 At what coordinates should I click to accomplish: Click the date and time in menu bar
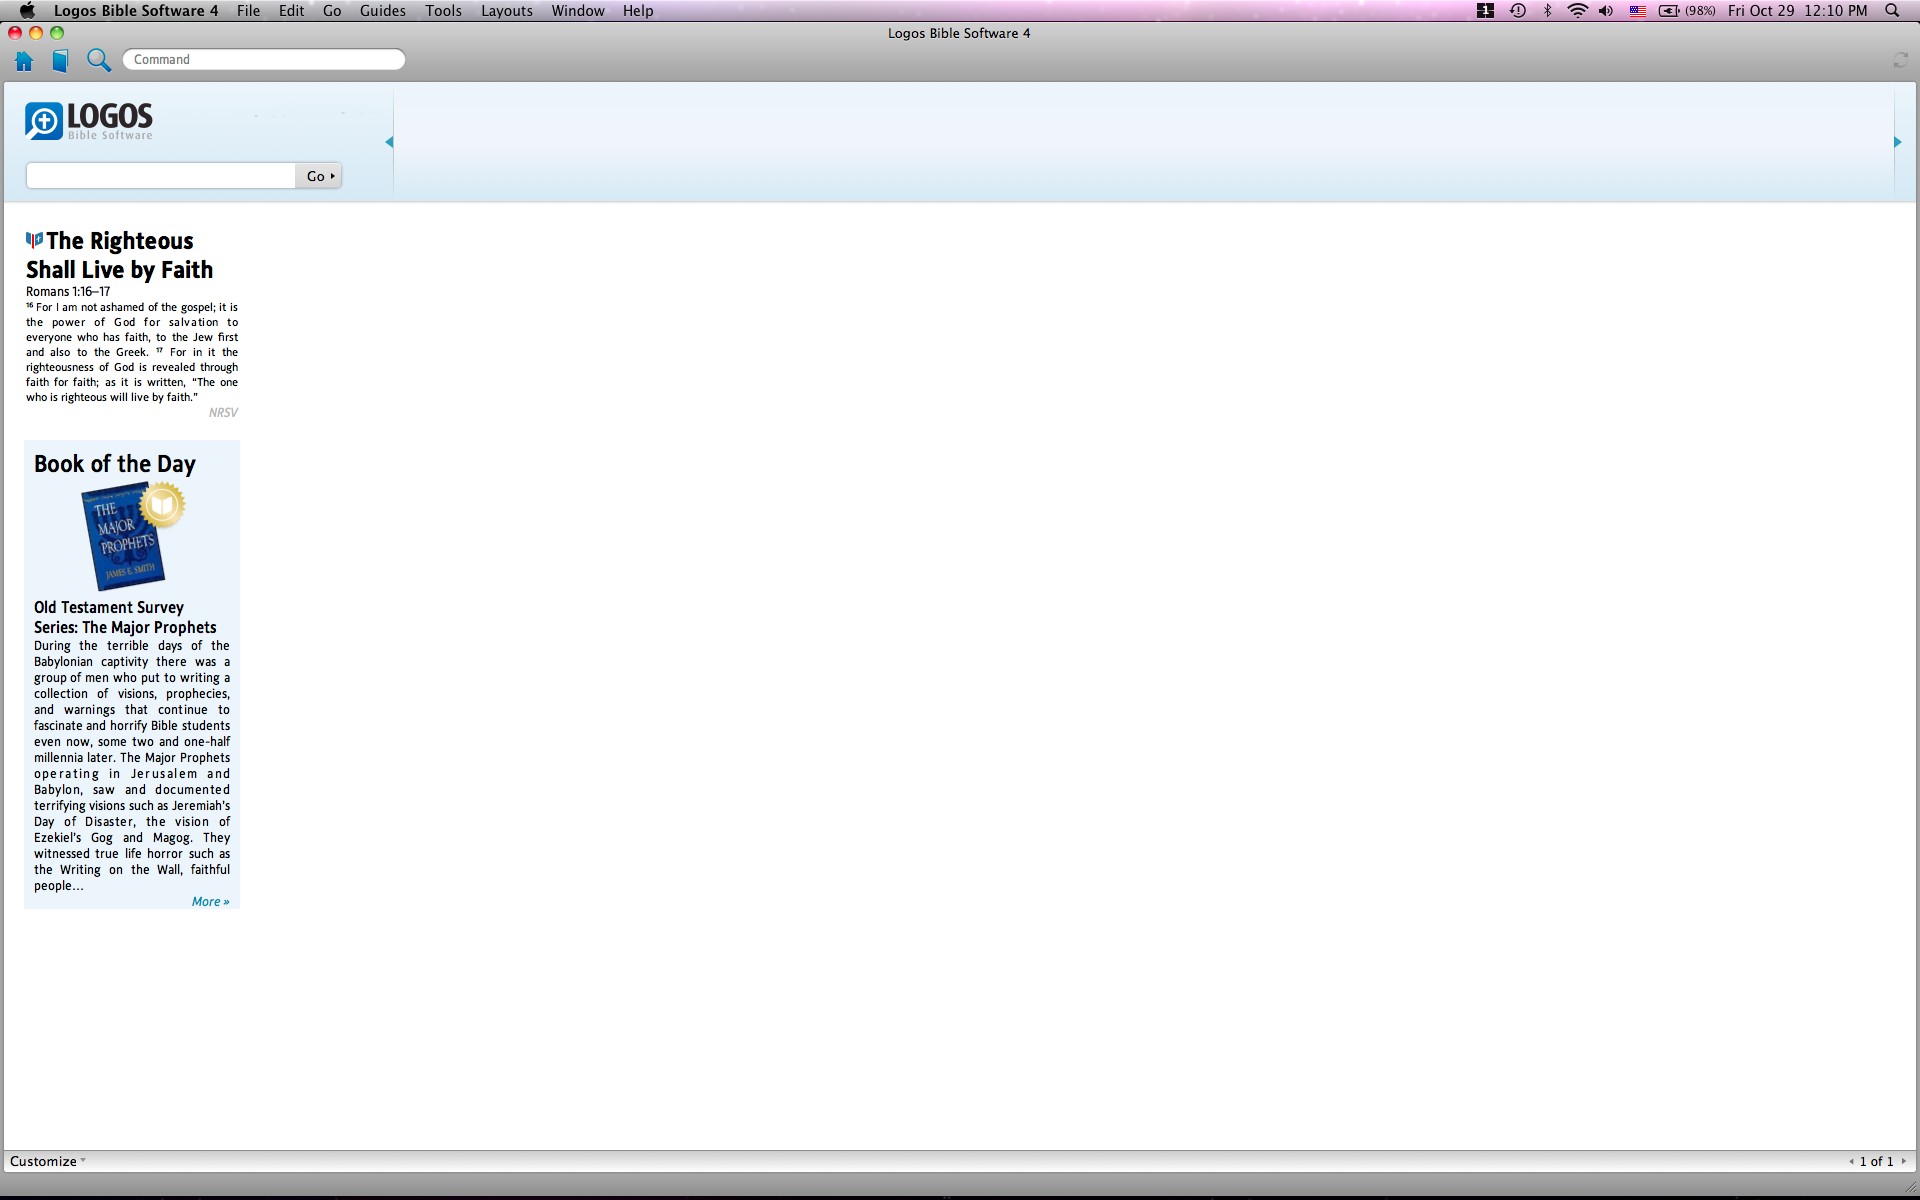tap(1797, 10)
